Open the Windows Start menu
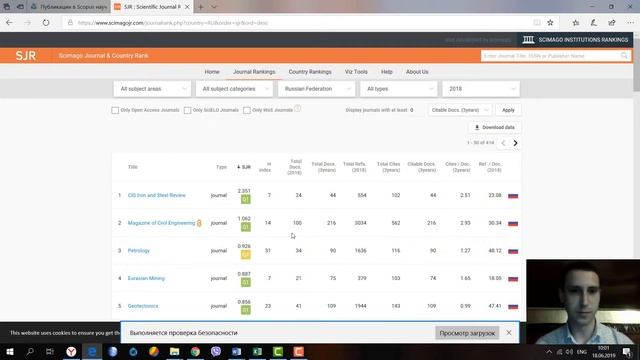 click(10, 351)
